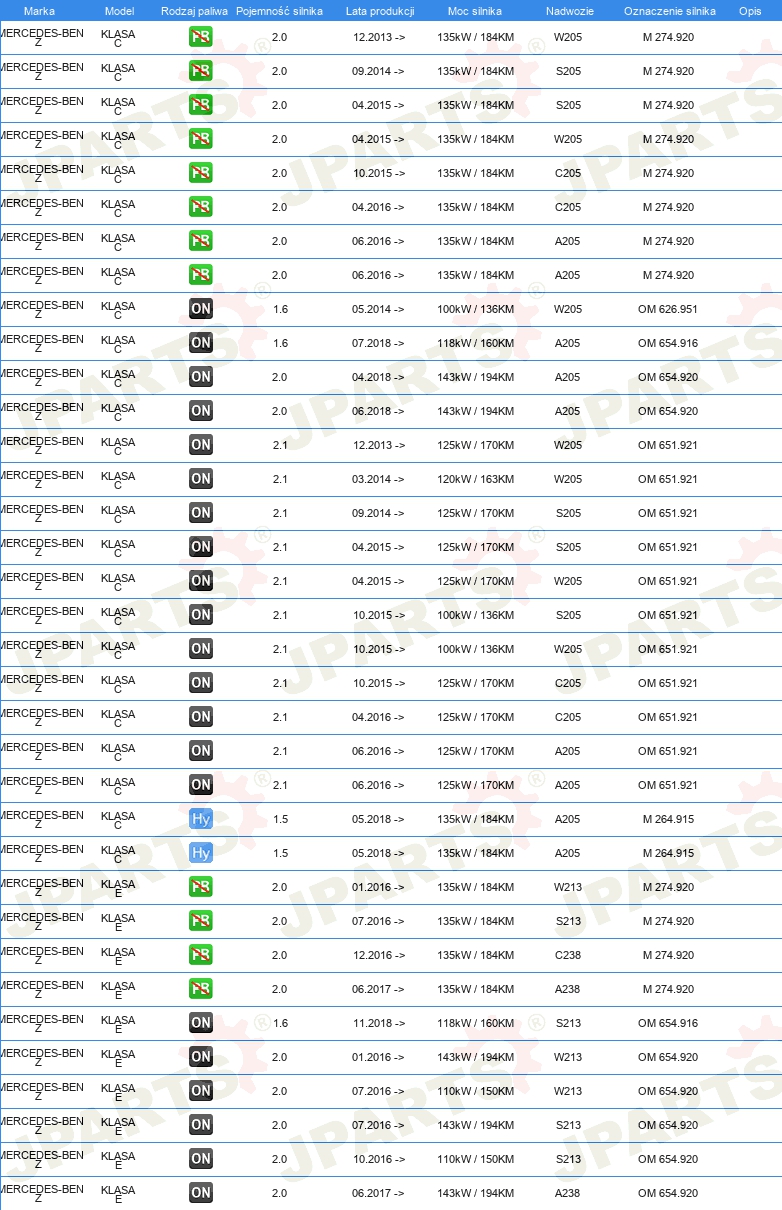Click petrol icon in 12.2016 C238 row
The image size is (782, 1210).
click(201, 956)
